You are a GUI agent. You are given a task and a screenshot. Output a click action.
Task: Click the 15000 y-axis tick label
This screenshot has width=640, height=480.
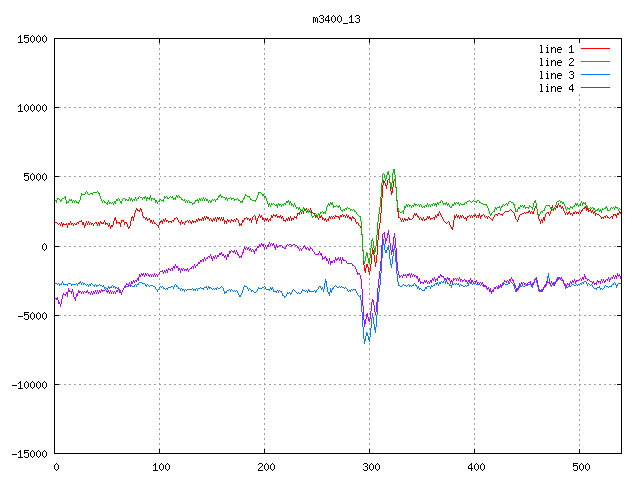(32, 39)
